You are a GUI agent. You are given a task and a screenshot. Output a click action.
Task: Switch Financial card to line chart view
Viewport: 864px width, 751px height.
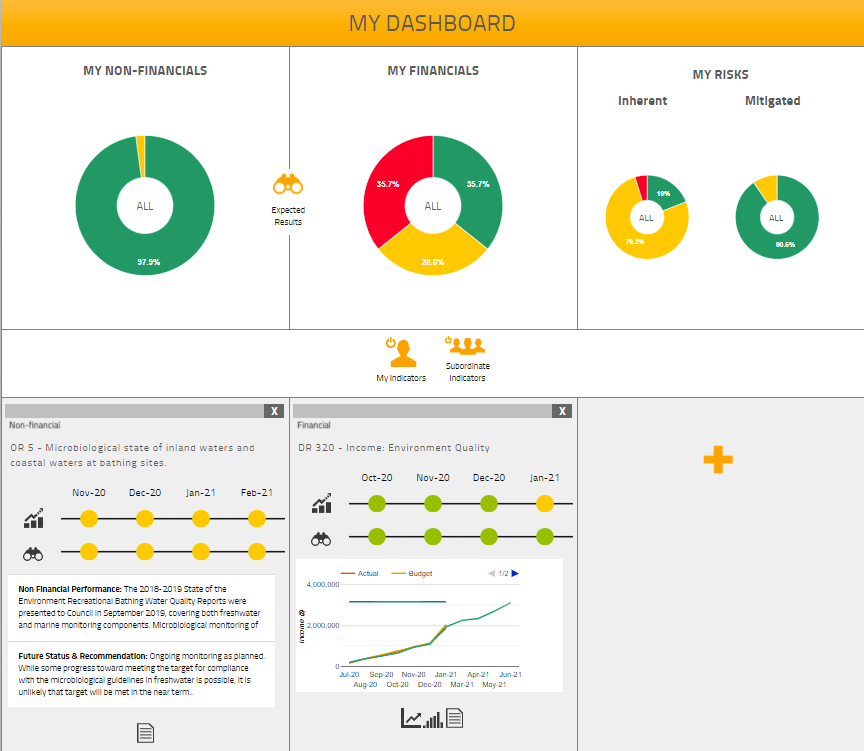411,718
